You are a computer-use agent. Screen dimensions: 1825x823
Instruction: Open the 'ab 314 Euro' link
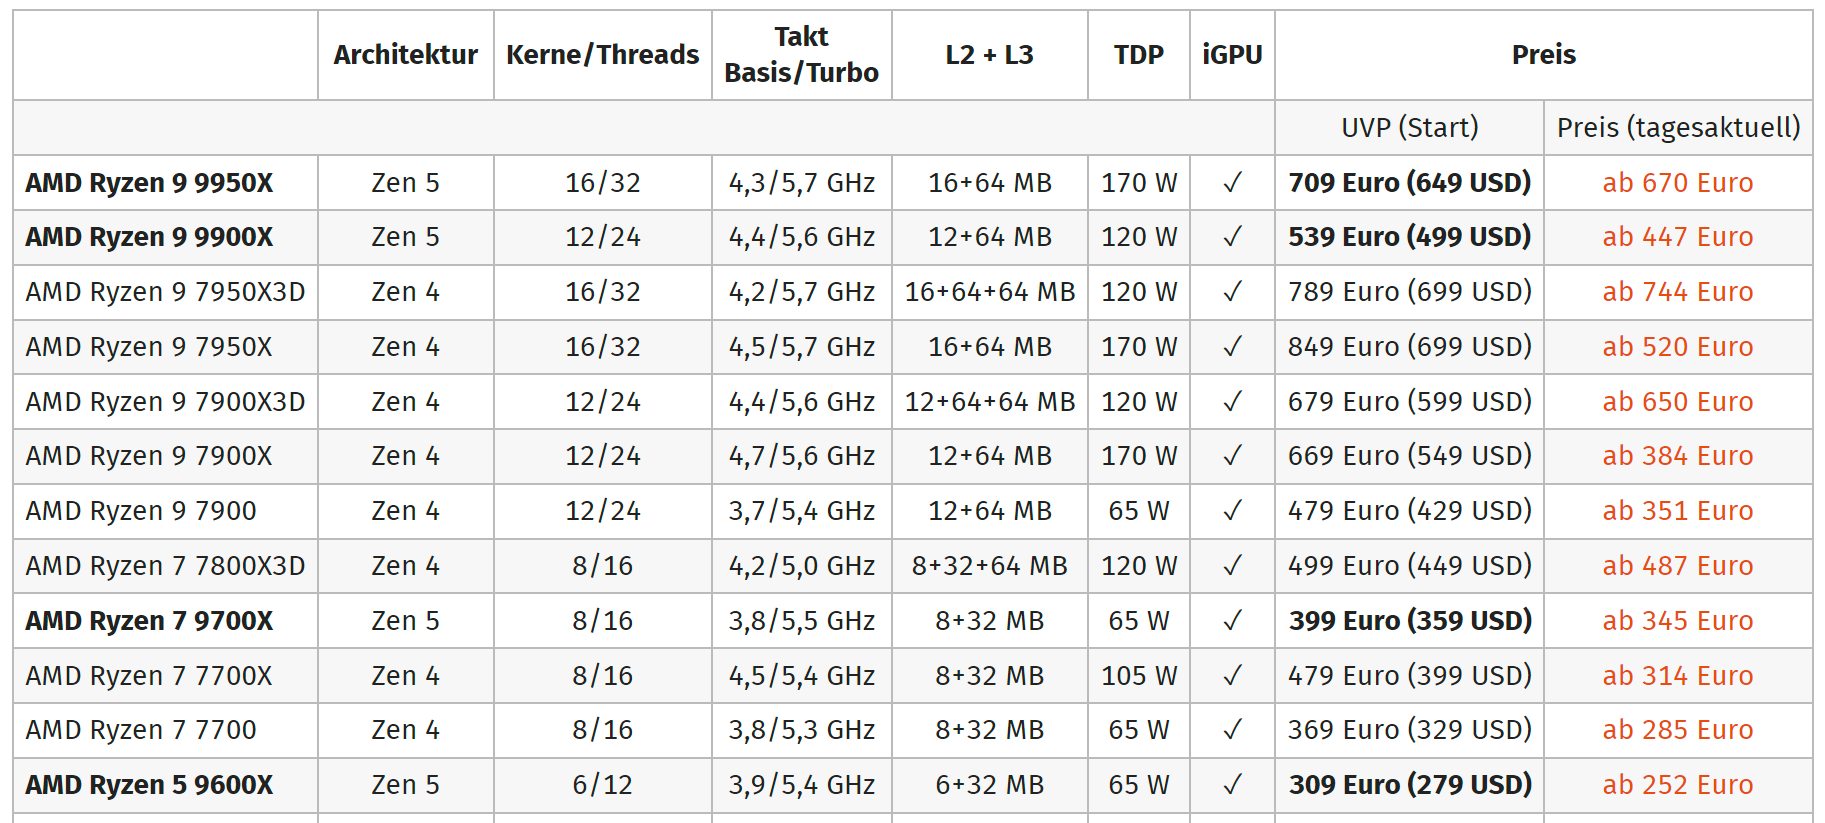1677,676
